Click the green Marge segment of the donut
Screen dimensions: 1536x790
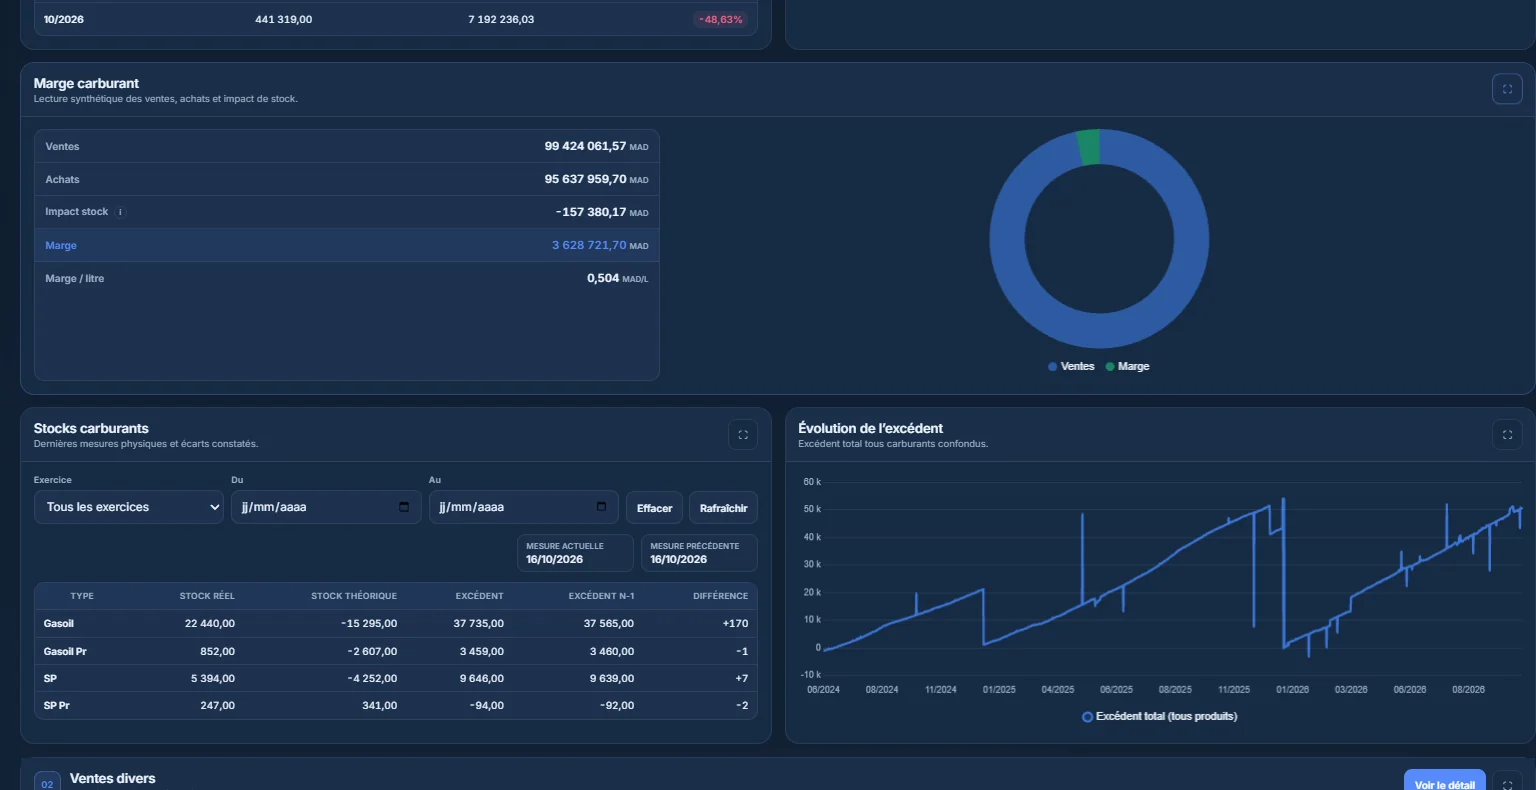pos(1089,147)
